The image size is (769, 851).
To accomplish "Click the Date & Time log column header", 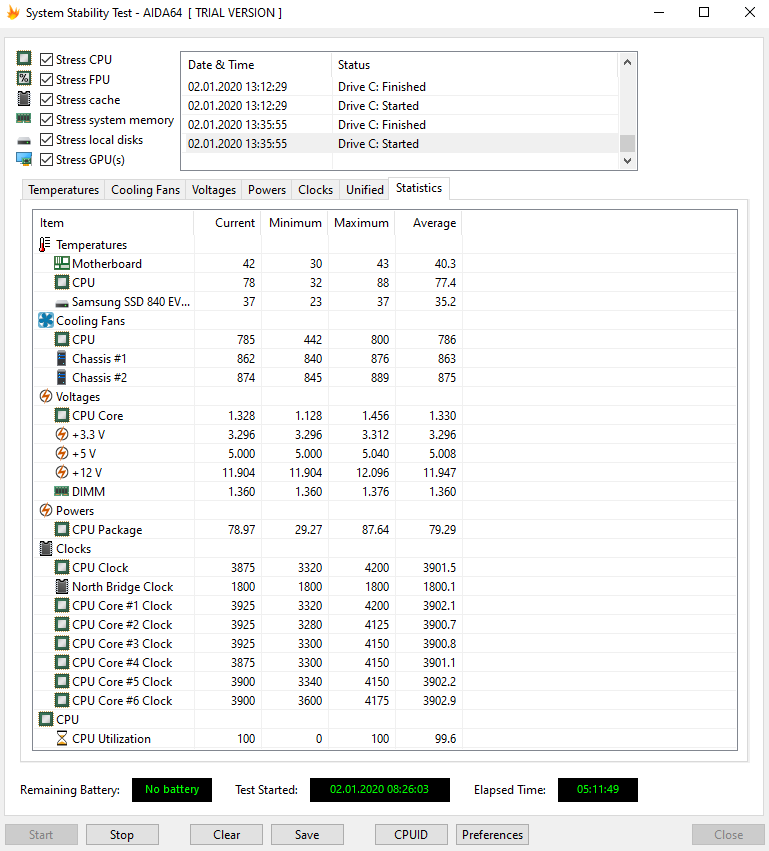I will [256, 65].
